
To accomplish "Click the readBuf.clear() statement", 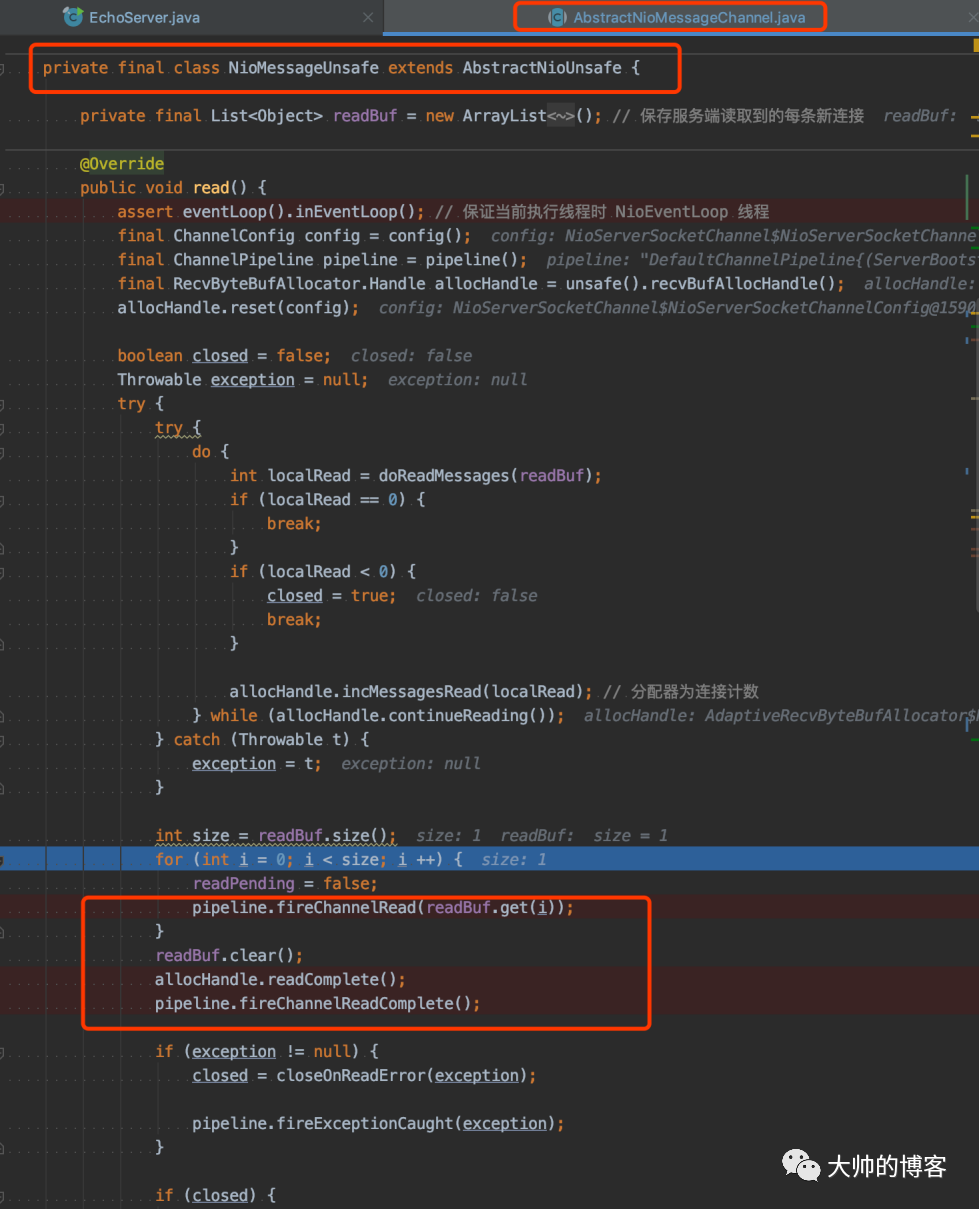I will tap(229, 956).
